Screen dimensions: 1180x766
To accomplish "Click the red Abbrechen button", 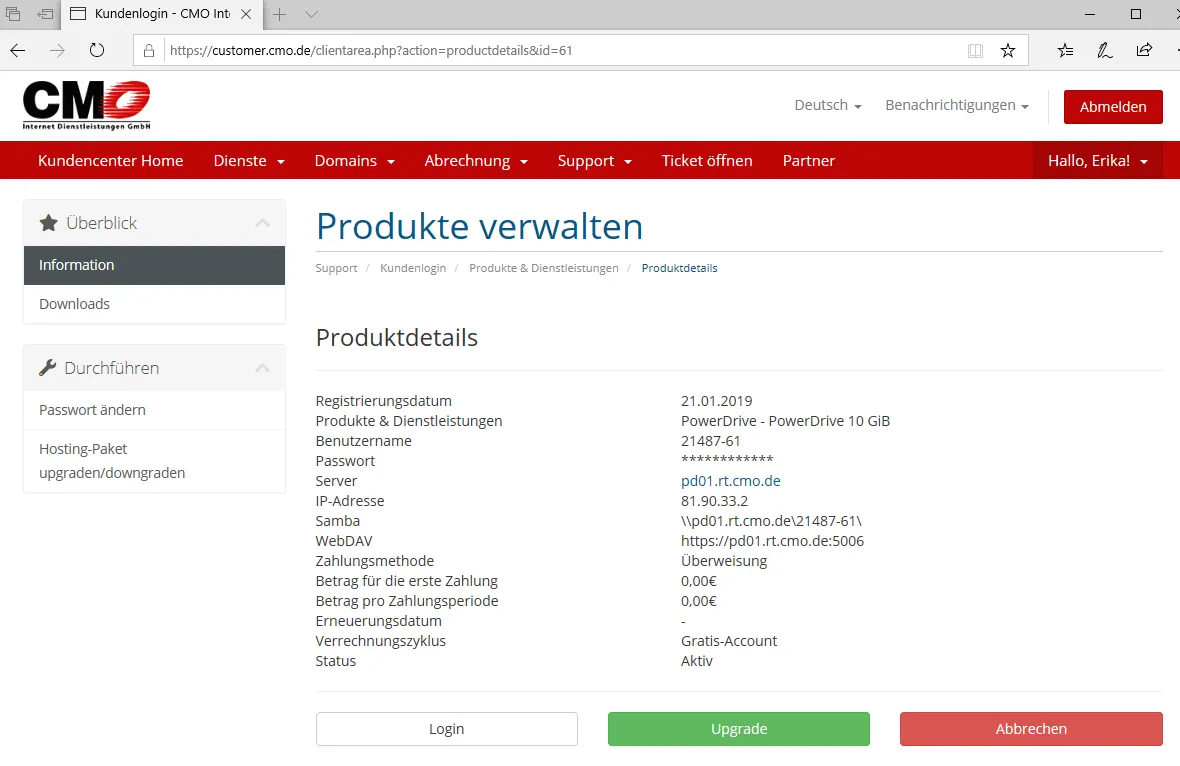I will (1031, 728).
